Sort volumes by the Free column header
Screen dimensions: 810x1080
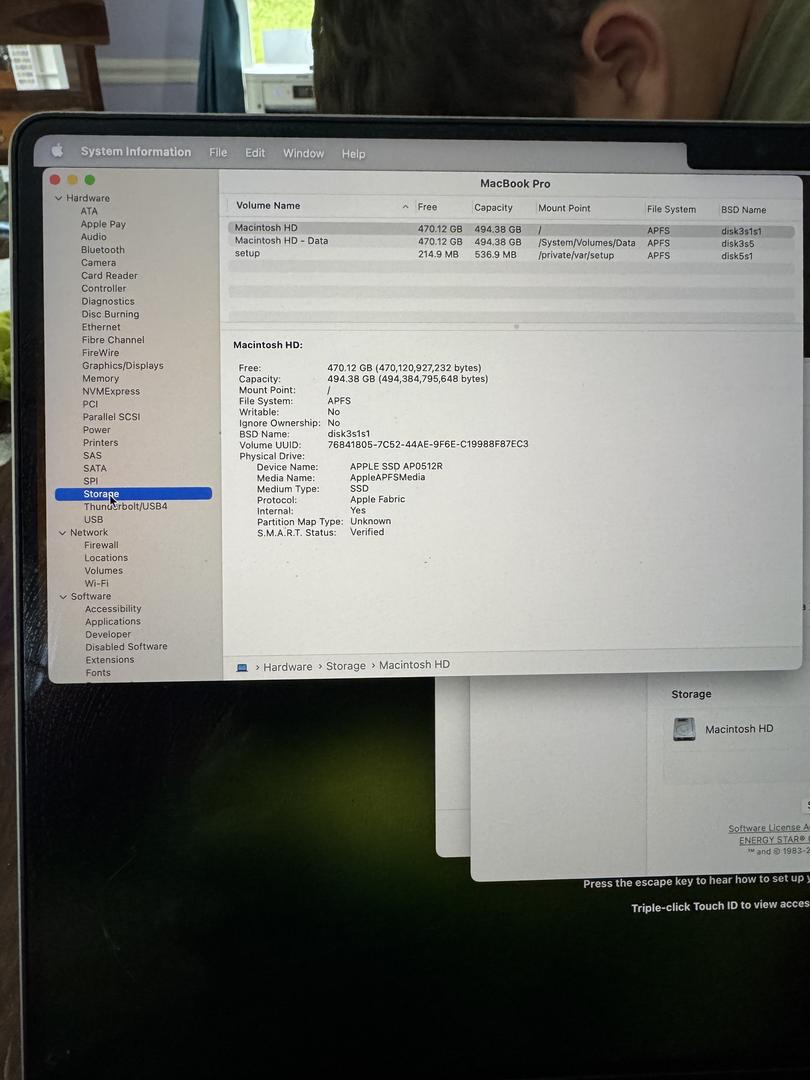(x=427, y=207)
